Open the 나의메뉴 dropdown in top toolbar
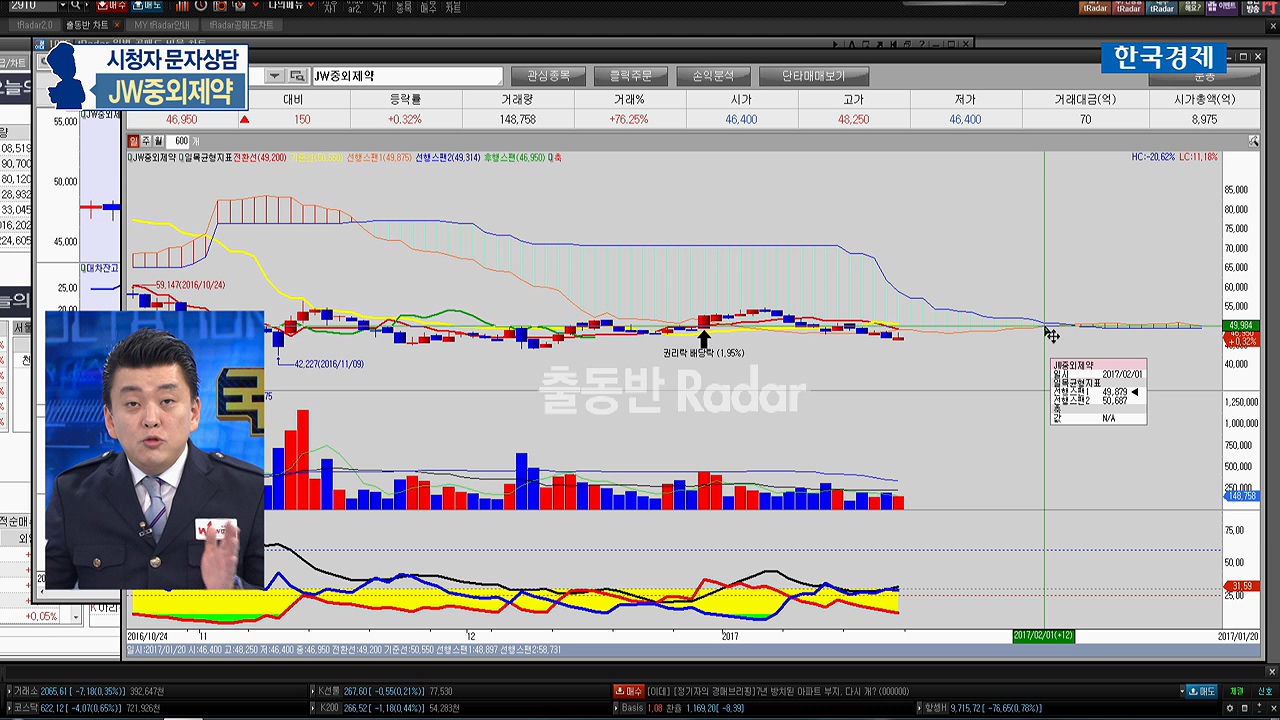 click(288, 6)
